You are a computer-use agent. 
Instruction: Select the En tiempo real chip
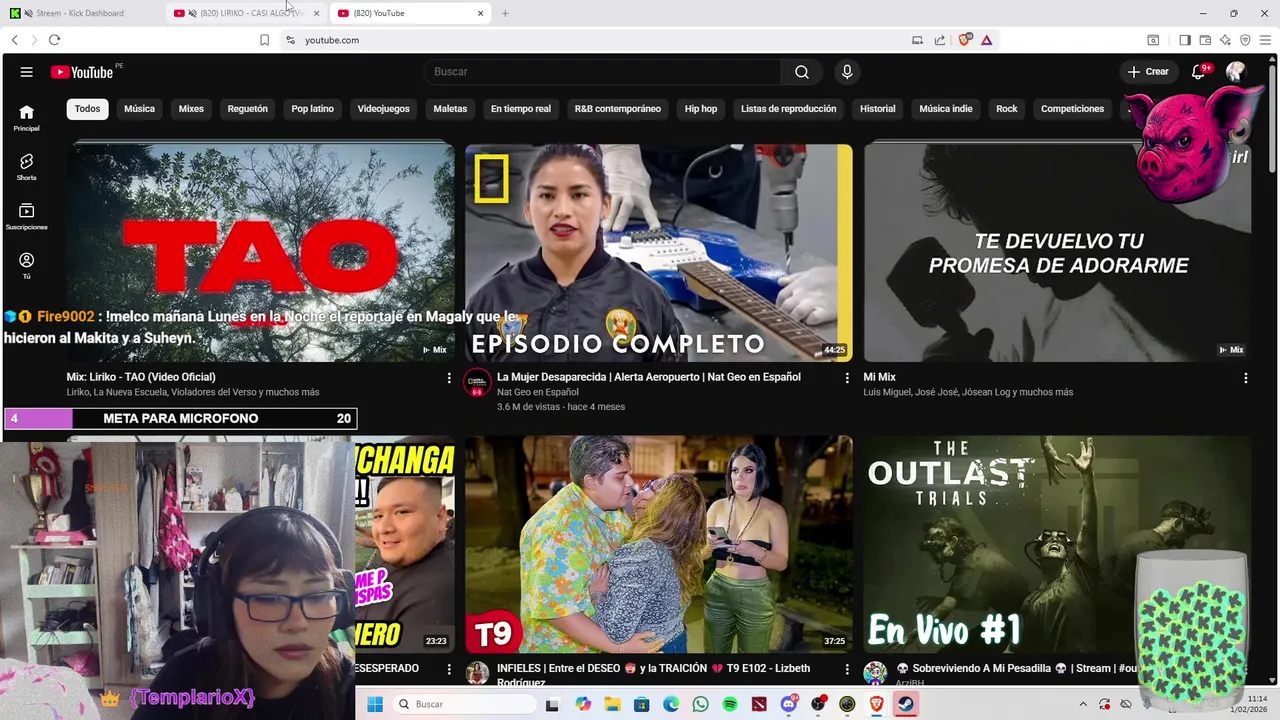click(x=521, y=109)
